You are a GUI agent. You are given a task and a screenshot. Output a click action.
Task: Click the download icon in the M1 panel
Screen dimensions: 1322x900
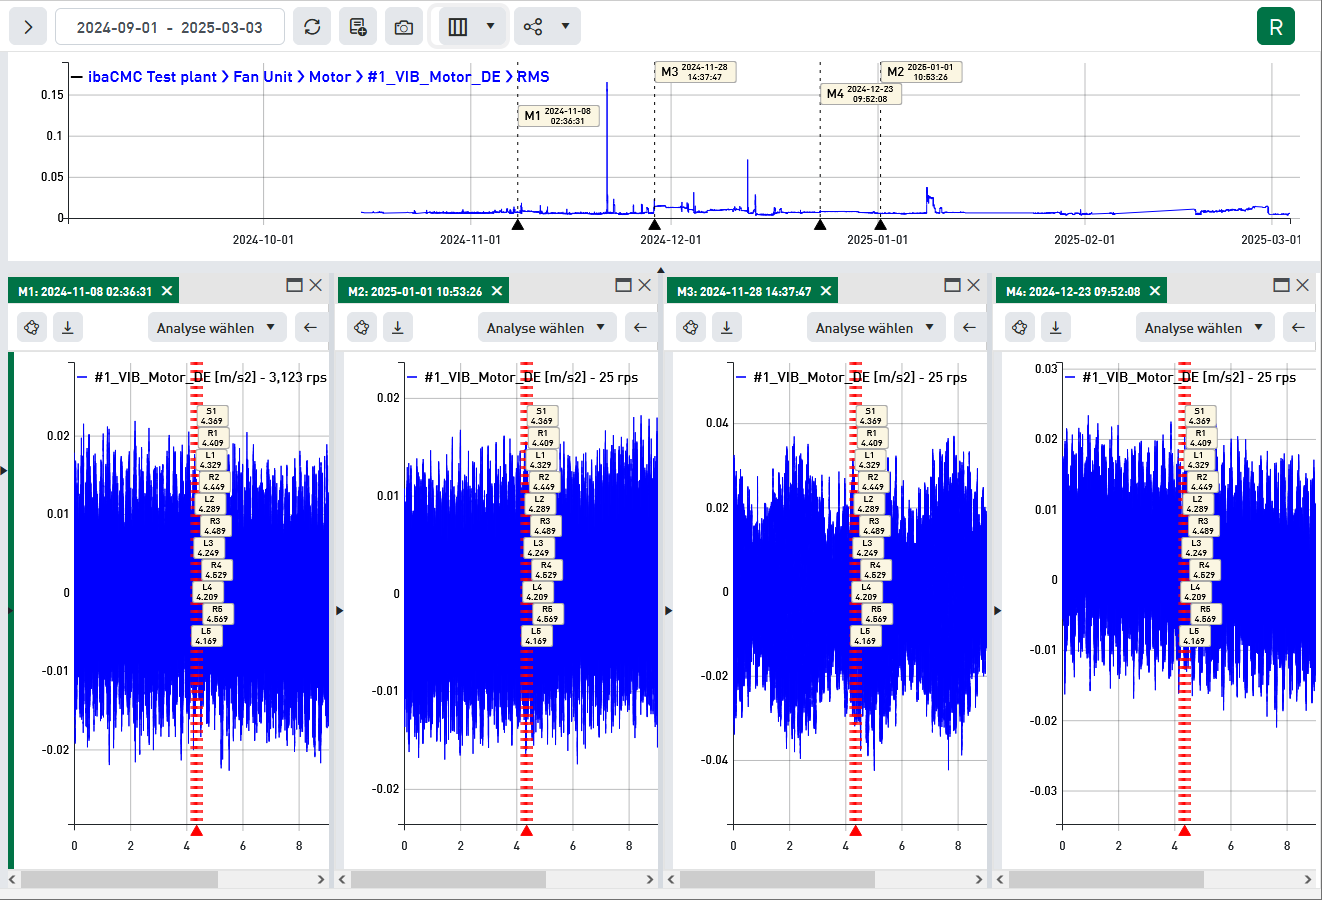coord(67,327)
